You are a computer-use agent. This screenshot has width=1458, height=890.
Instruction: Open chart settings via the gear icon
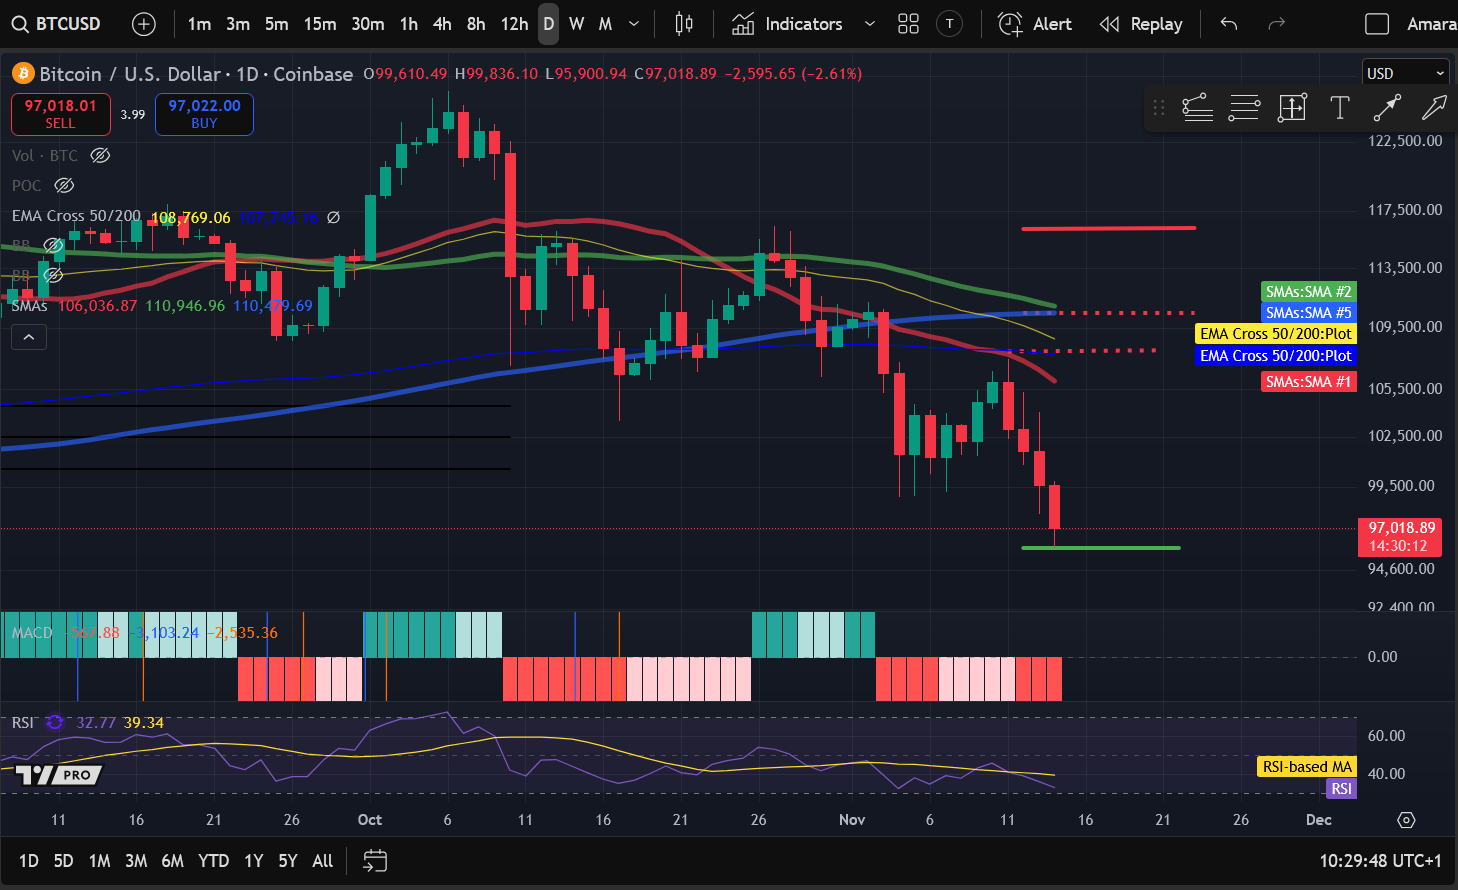[x=1407, y=819]
